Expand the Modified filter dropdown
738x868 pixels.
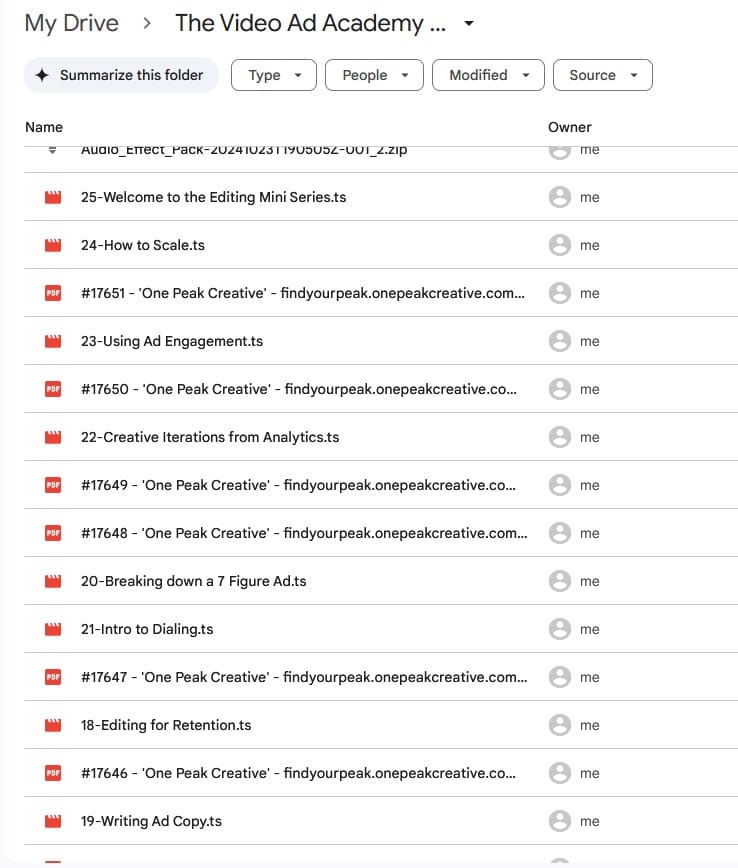click(x=488, y=75)
